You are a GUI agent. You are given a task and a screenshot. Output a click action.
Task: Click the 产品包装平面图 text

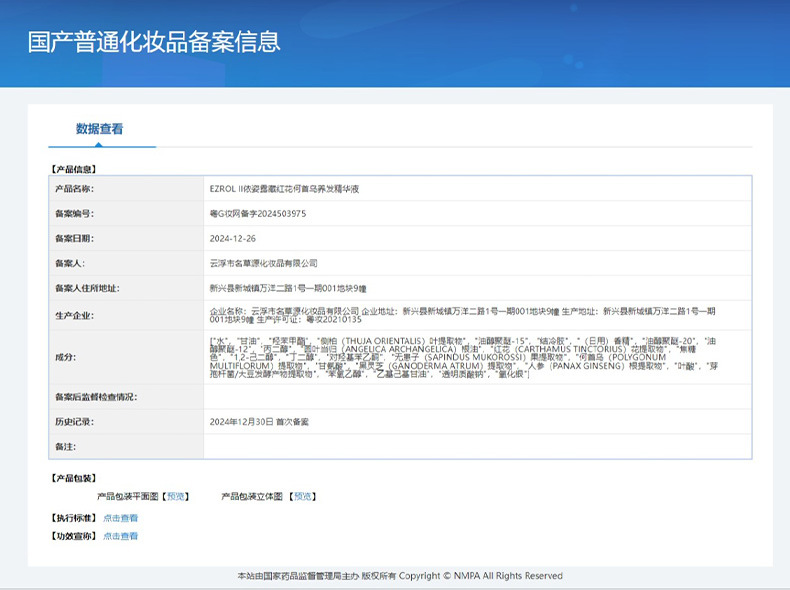point(127,496)
